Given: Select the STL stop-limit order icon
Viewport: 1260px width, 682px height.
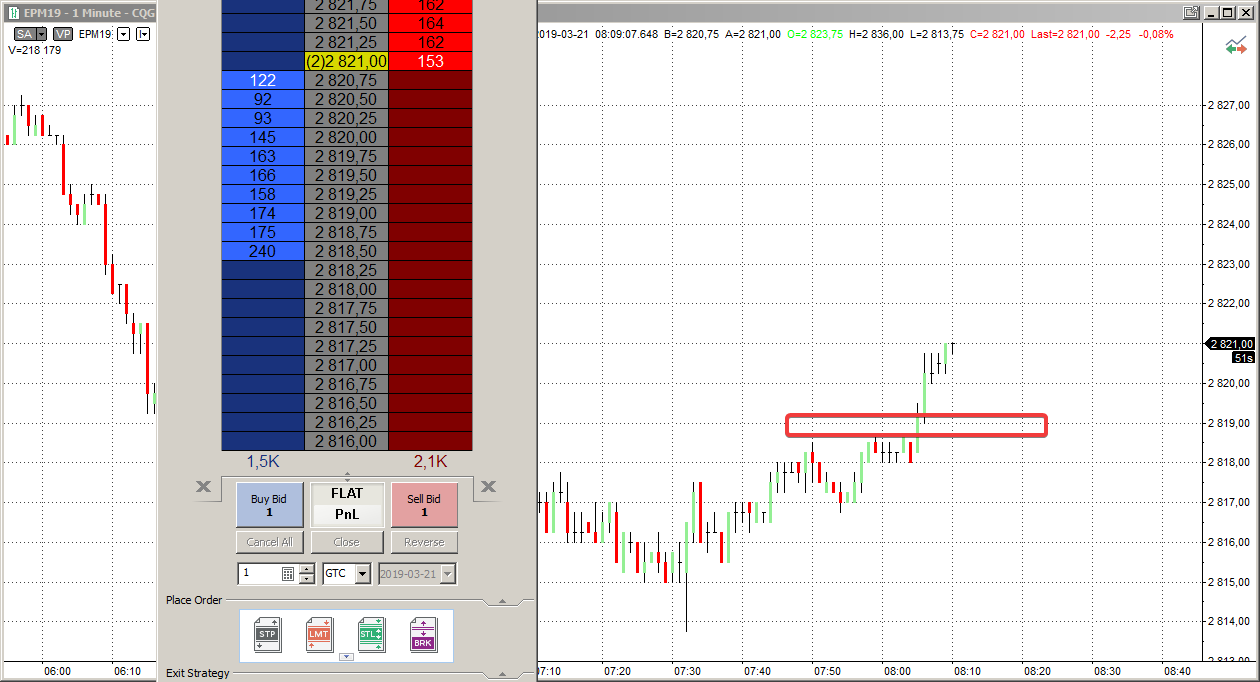Looking at the screenshot, I should pyautogui.click(x=371, y=635).
